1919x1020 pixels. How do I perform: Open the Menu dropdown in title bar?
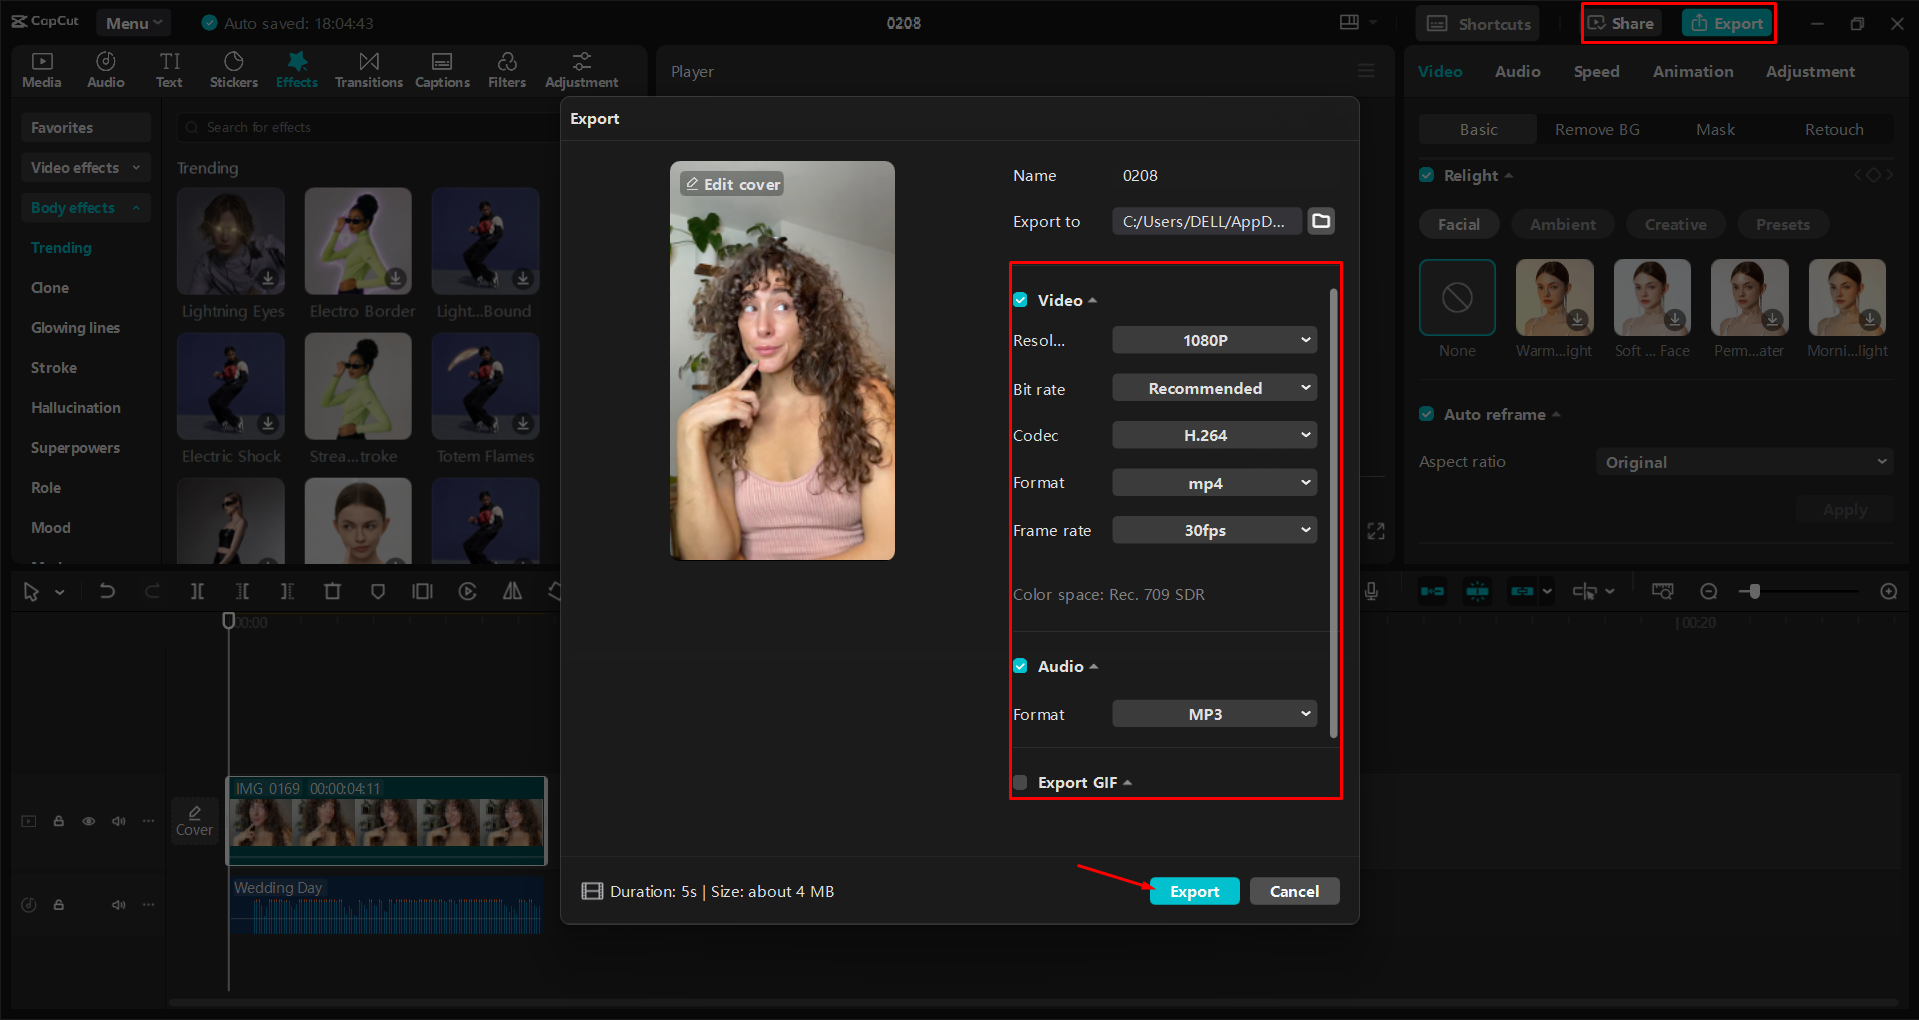coord(133,23)
